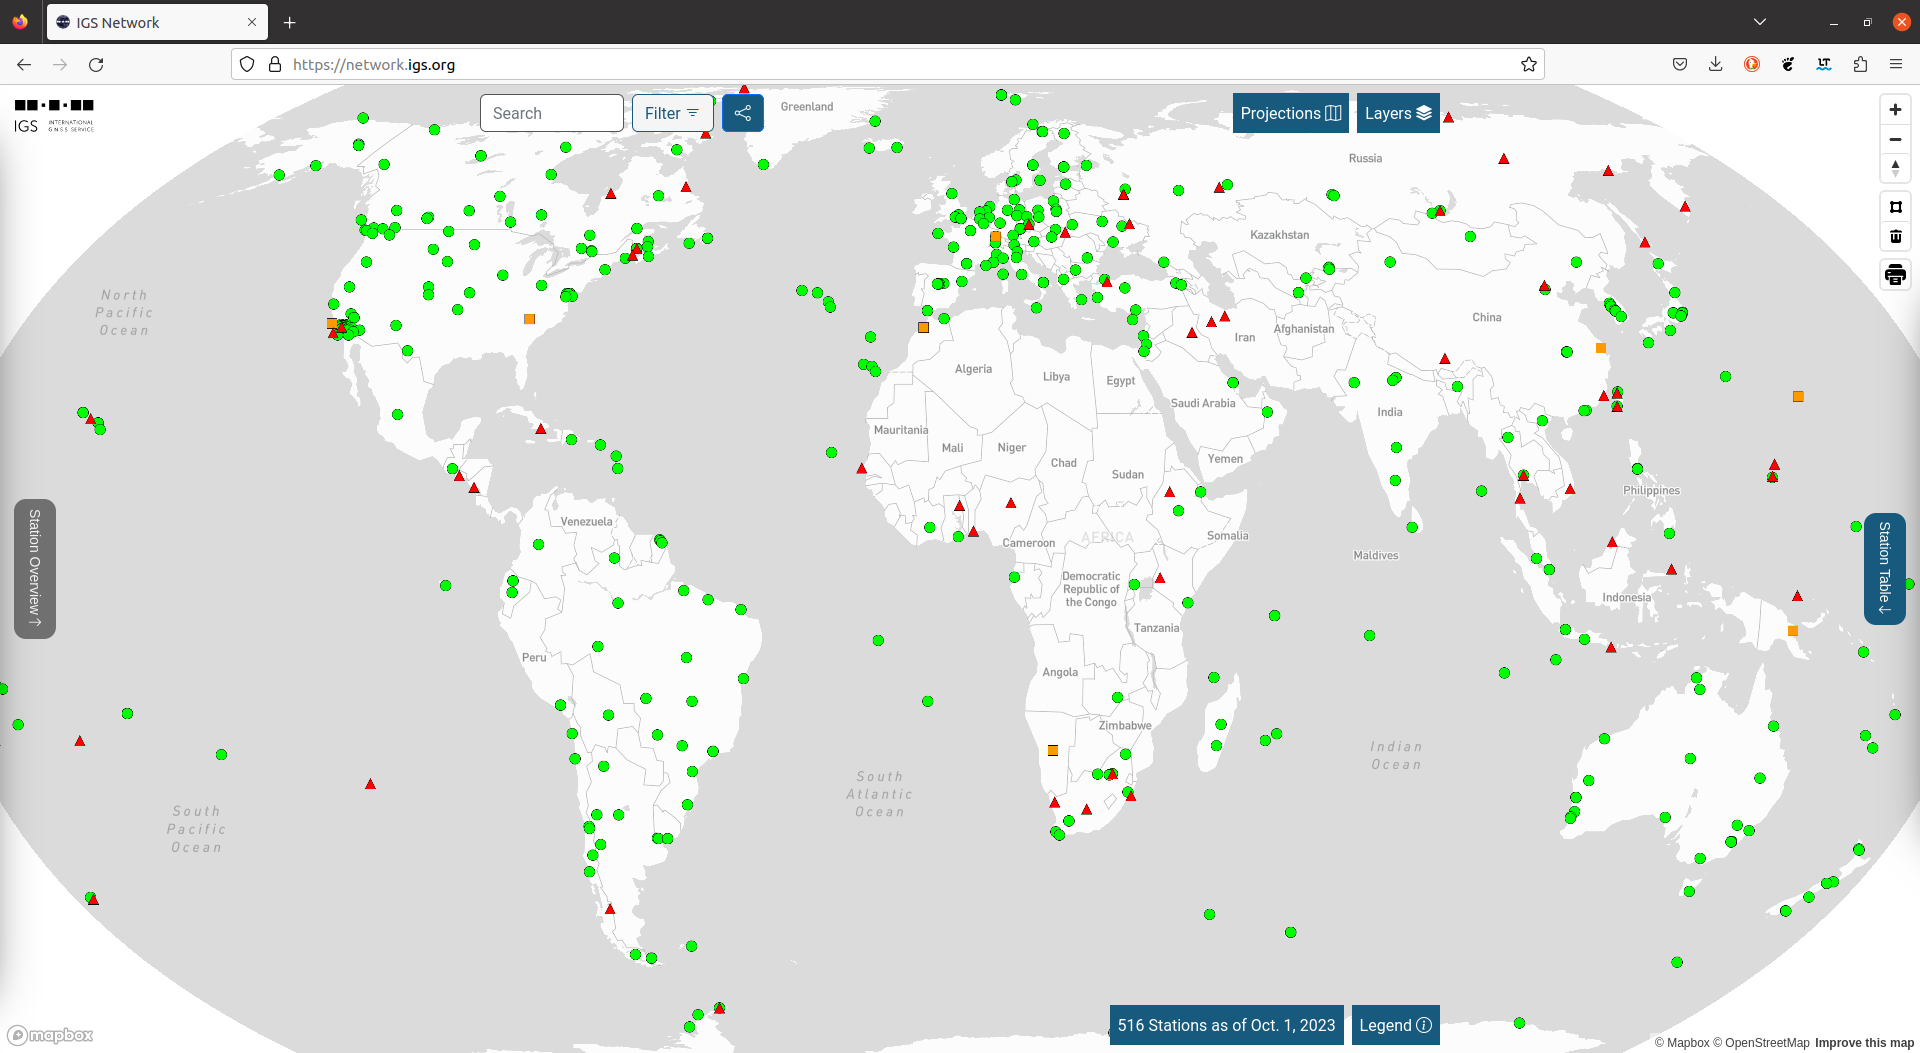Click the IGS logo

point(54,115)
